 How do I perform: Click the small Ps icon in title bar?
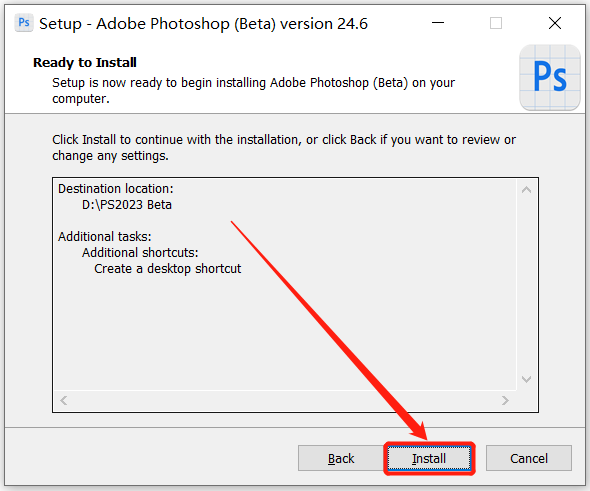pyautogui.click(x=24, y=23)
